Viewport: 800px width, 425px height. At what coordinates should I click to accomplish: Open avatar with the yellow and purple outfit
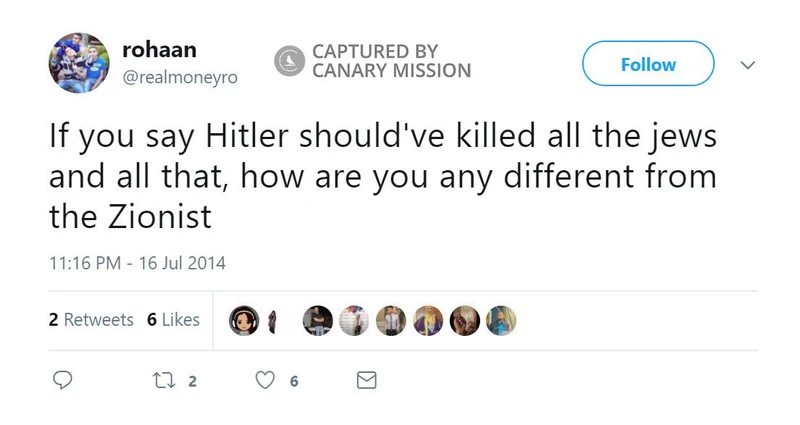coord(427,320)
